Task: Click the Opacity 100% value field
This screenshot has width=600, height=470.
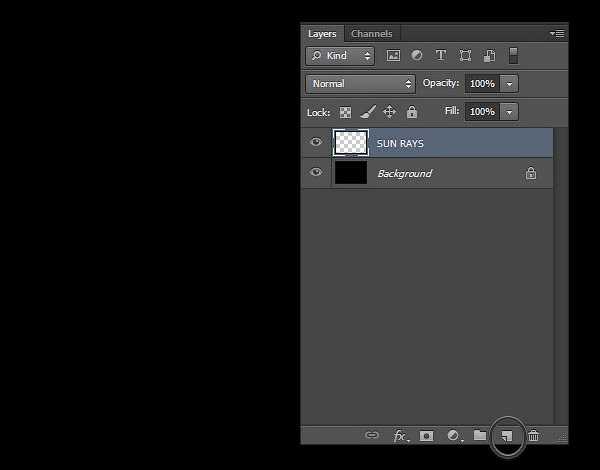Action: (482, 84)
